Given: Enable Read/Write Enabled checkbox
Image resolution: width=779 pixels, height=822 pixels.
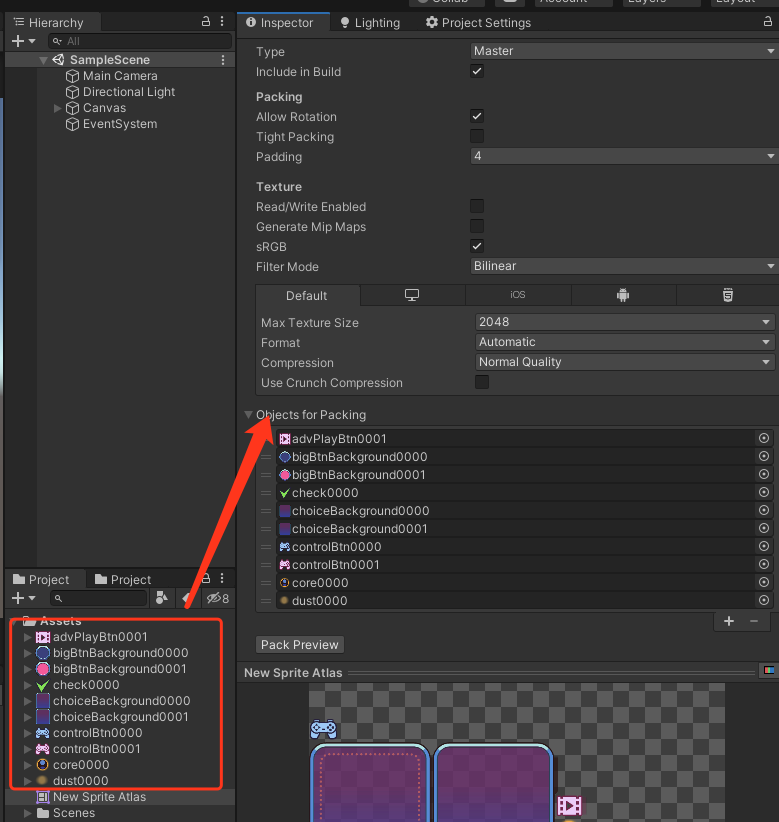Looking at the screenshot, I should click(x=477, y=206).
